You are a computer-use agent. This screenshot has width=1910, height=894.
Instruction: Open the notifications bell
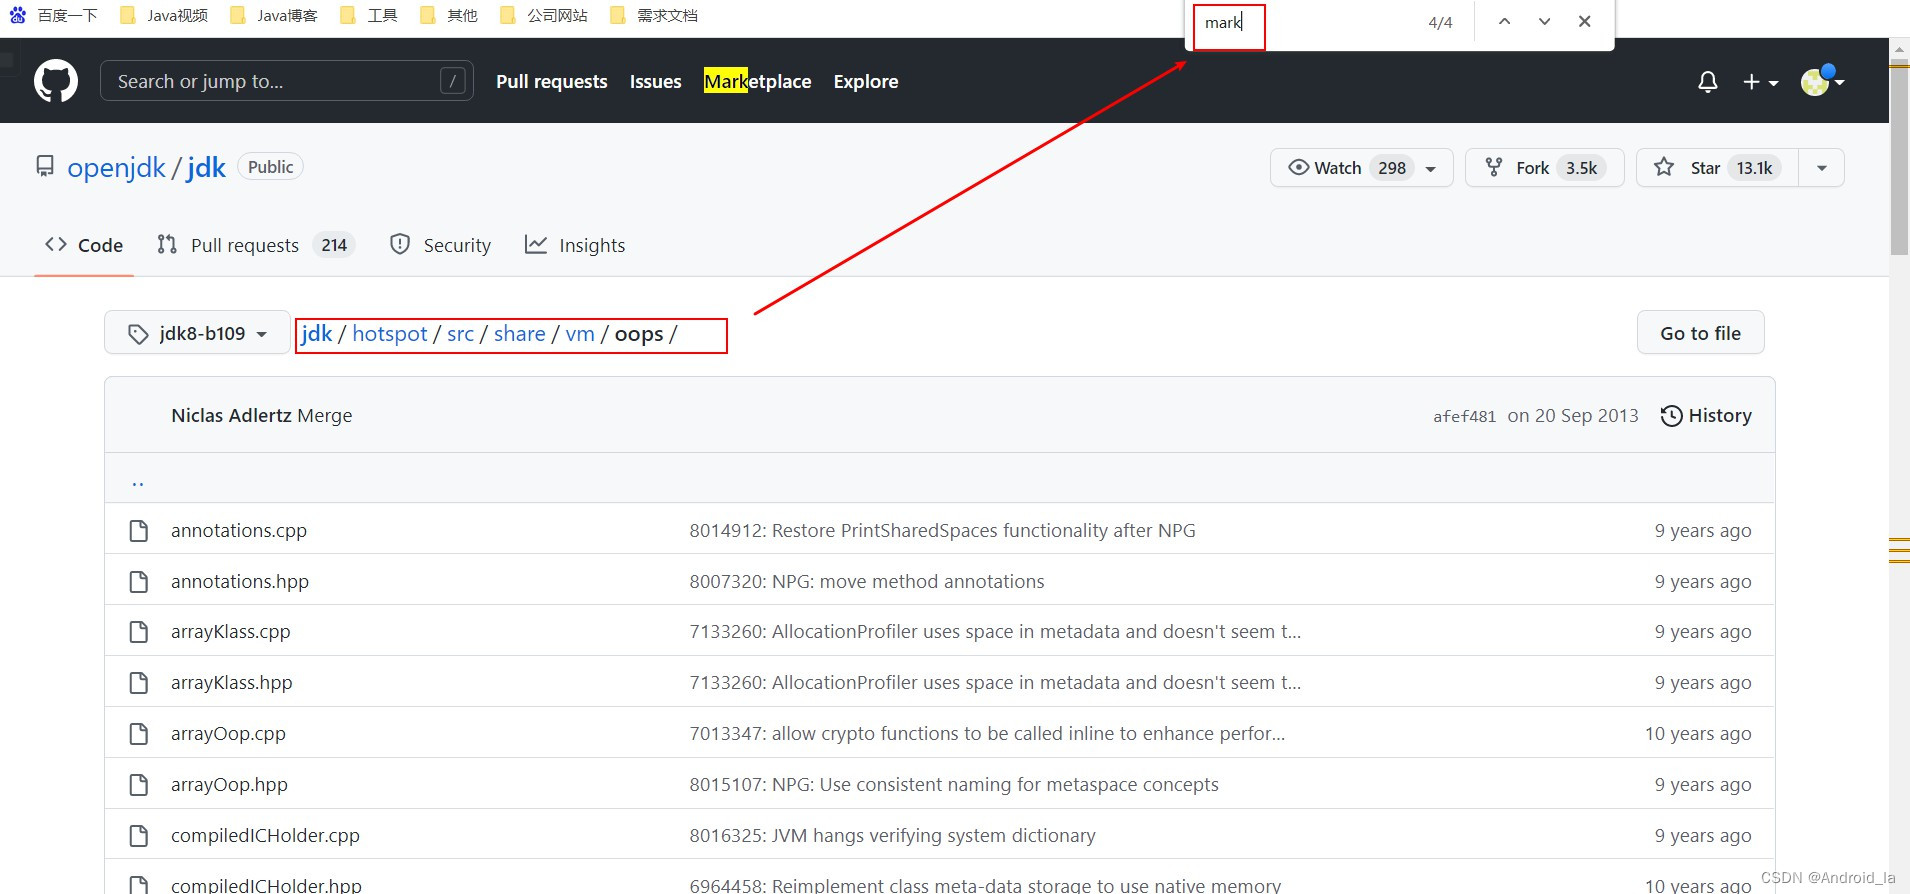(x=1707, y=82)
